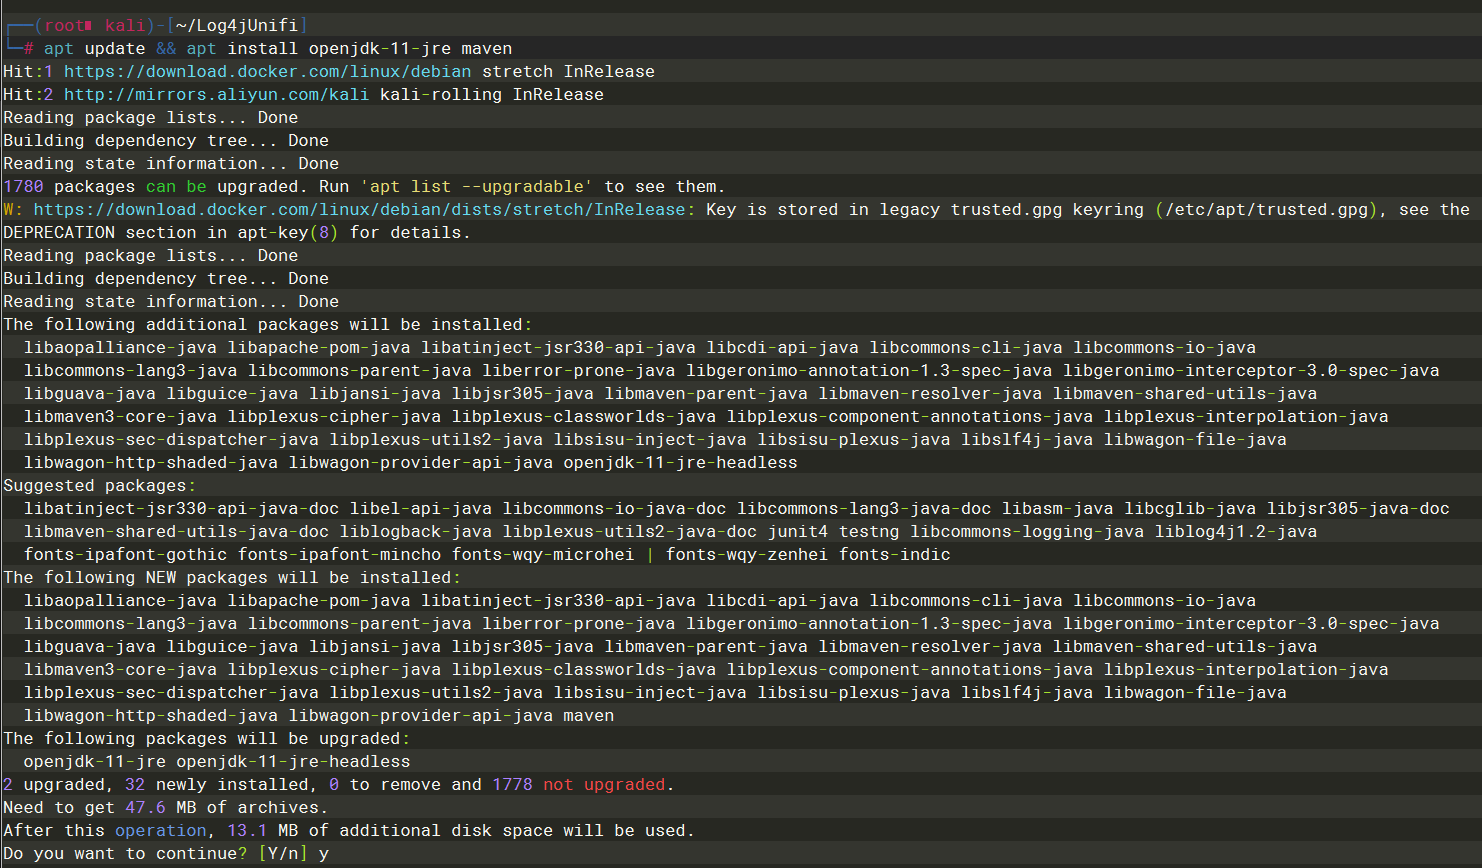Viewport: 1482px width, 868px height.
Task: Click the '&&' operator in the command line
Action: click(x=166, y=48)
